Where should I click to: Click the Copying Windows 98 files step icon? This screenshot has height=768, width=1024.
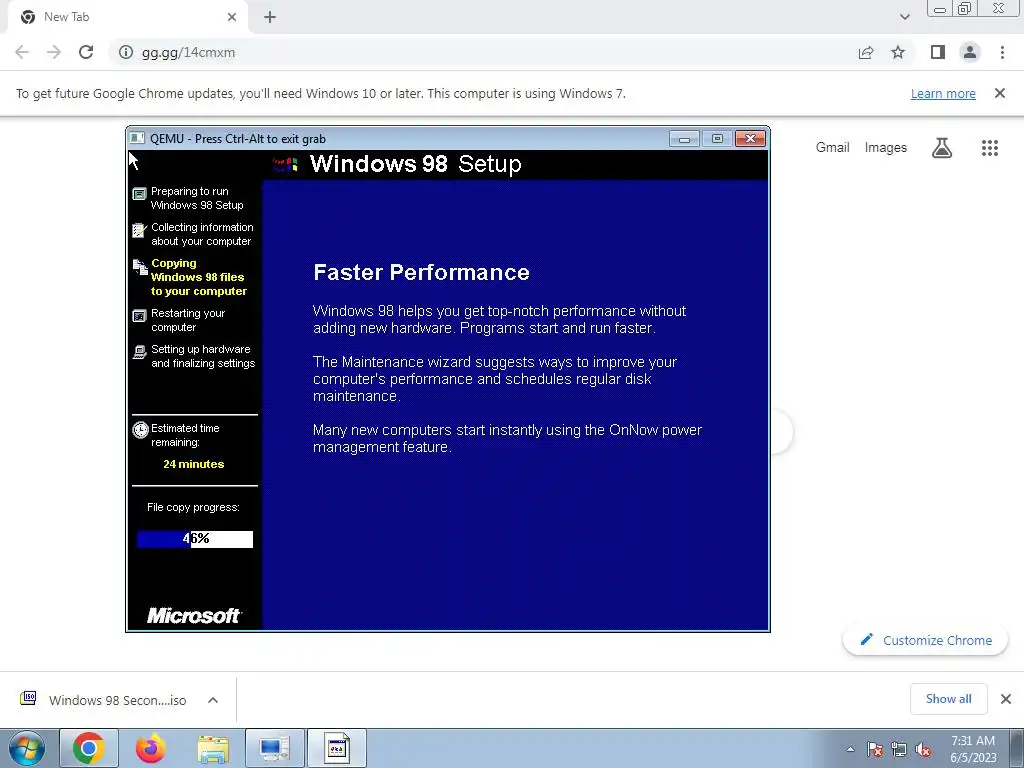click(x=140, y=266)
